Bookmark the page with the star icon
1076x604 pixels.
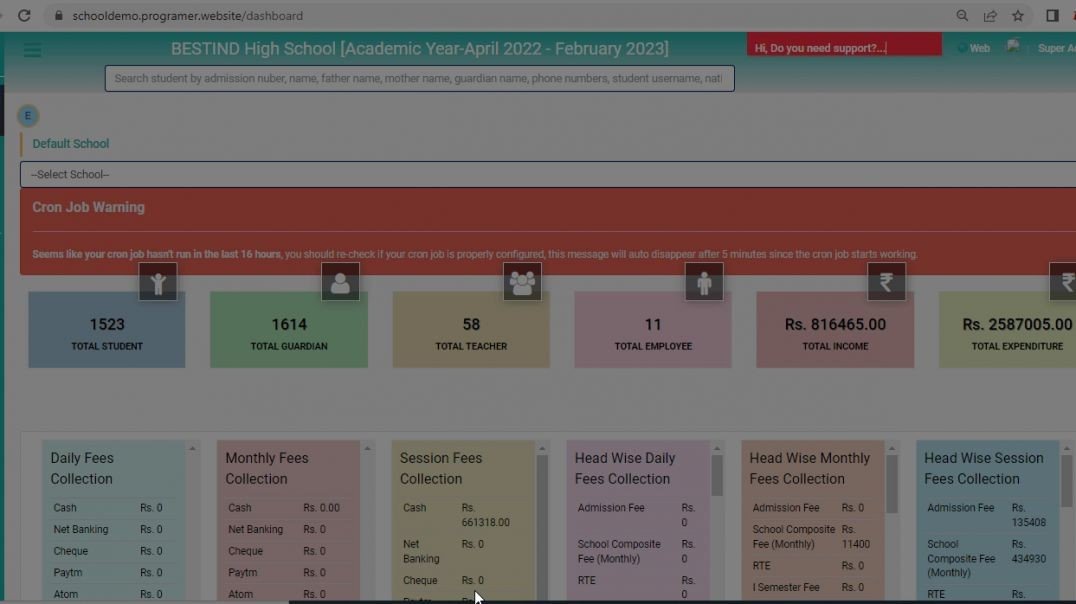click(1017, 15)
